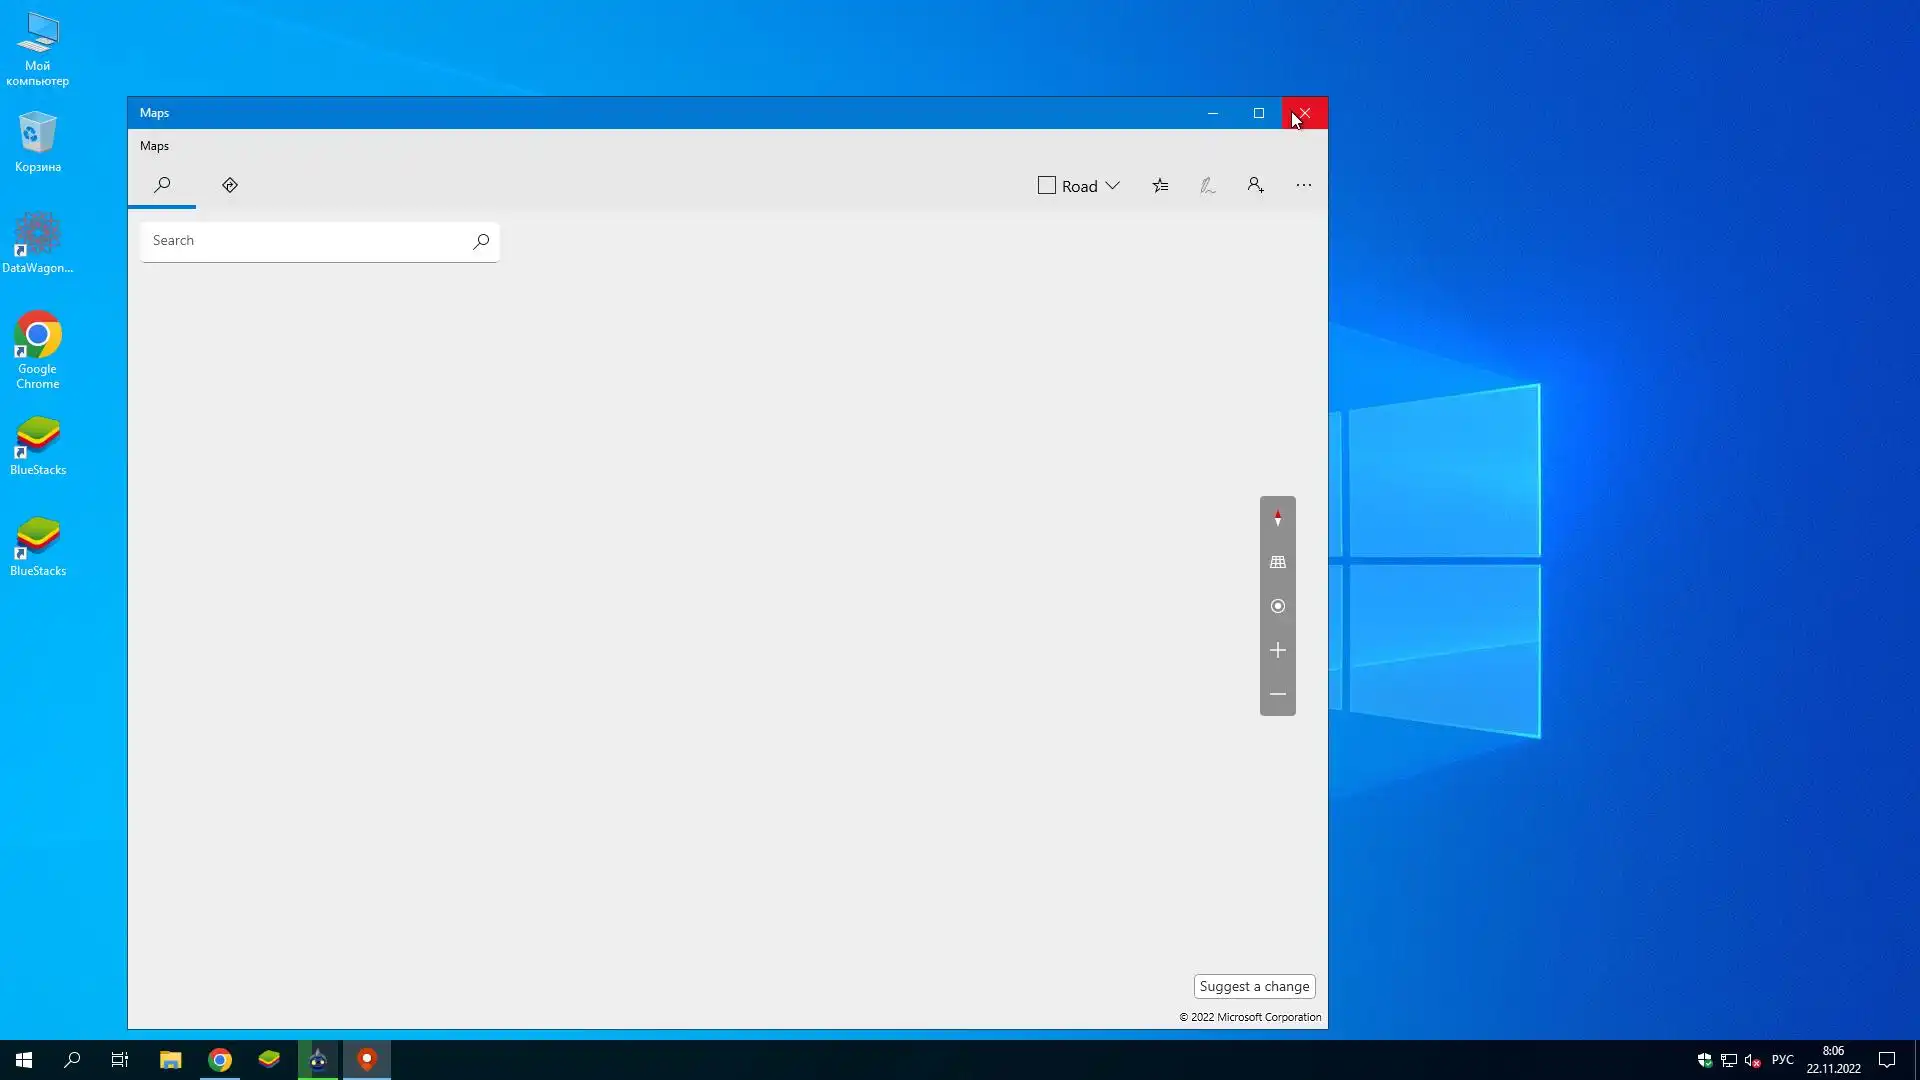
Task: Click the Maps icon in taskbar
Action: click(367, 1060)
